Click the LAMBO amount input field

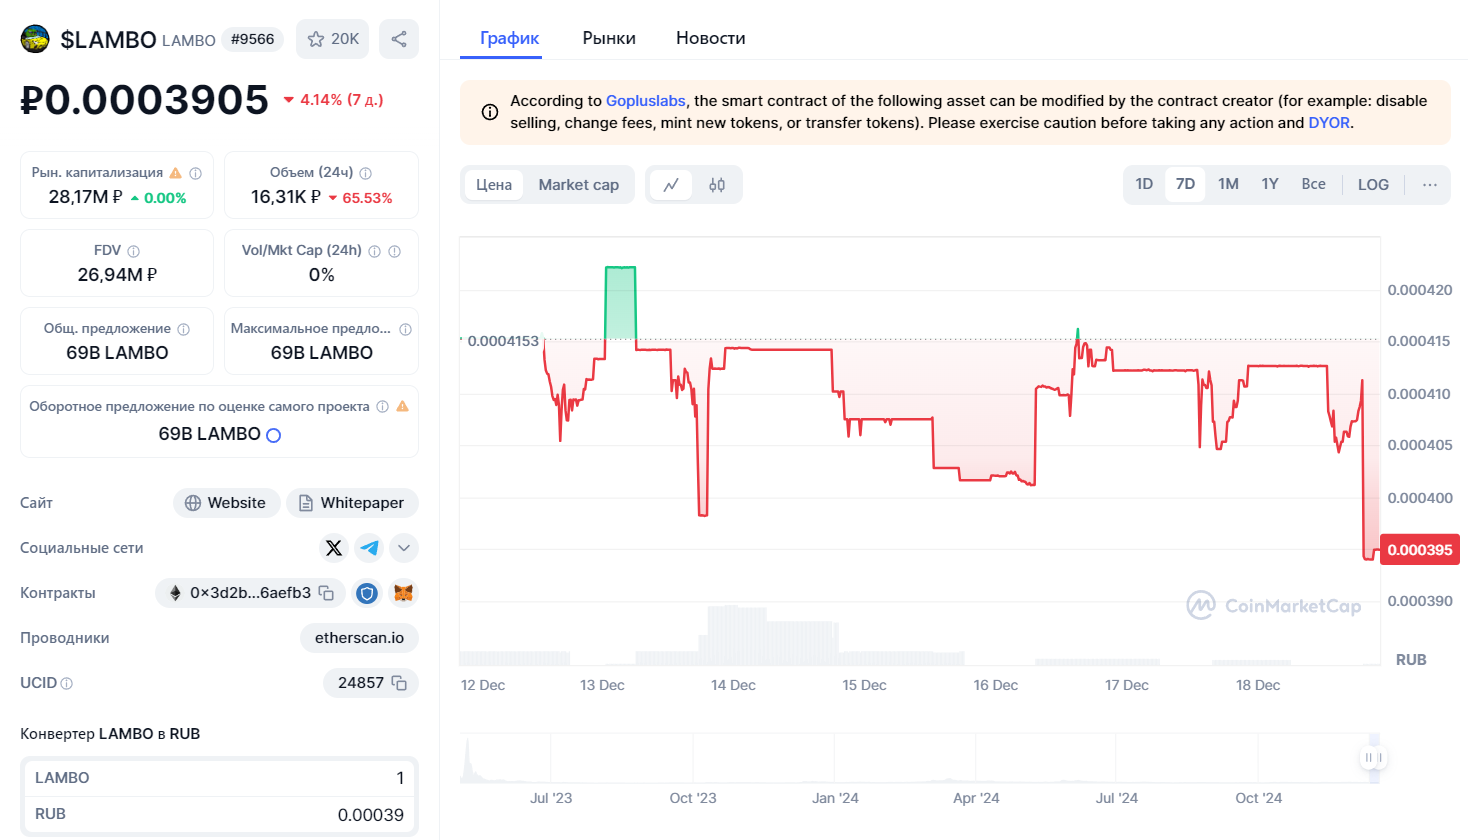pyautogui.click(x=220, y=778)
